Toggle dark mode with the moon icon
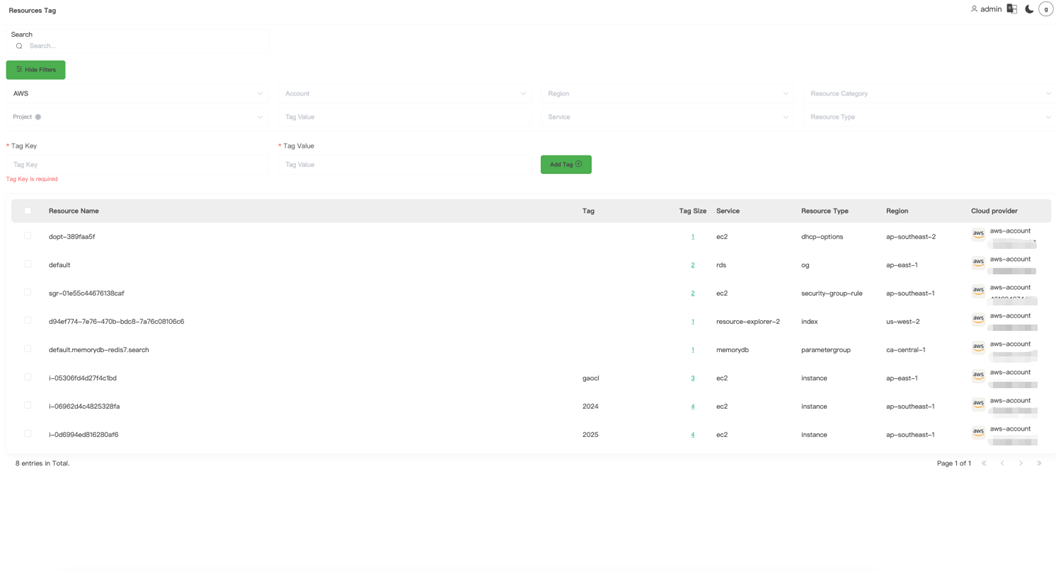 (x=1029, y=9)
